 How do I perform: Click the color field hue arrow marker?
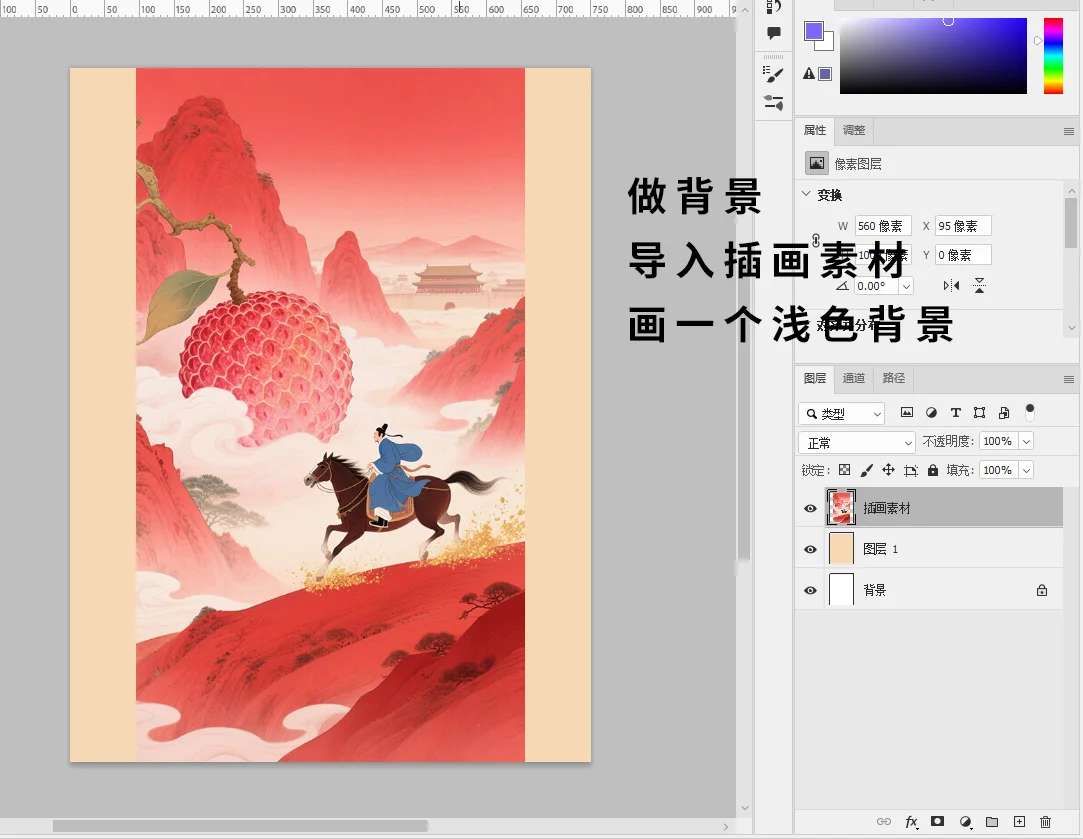tap(1037, 41)
